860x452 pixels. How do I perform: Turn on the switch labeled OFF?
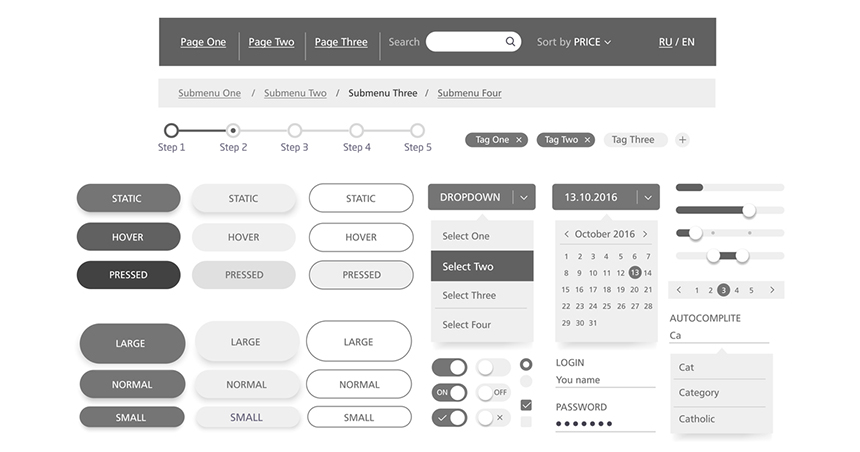click(x=493, y=392)
